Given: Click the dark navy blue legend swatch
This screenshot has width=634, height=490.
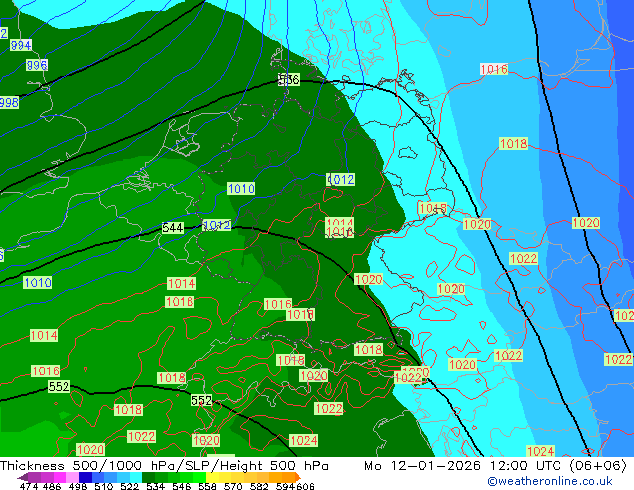Looking at the screenshot, I should click(85, 477).
